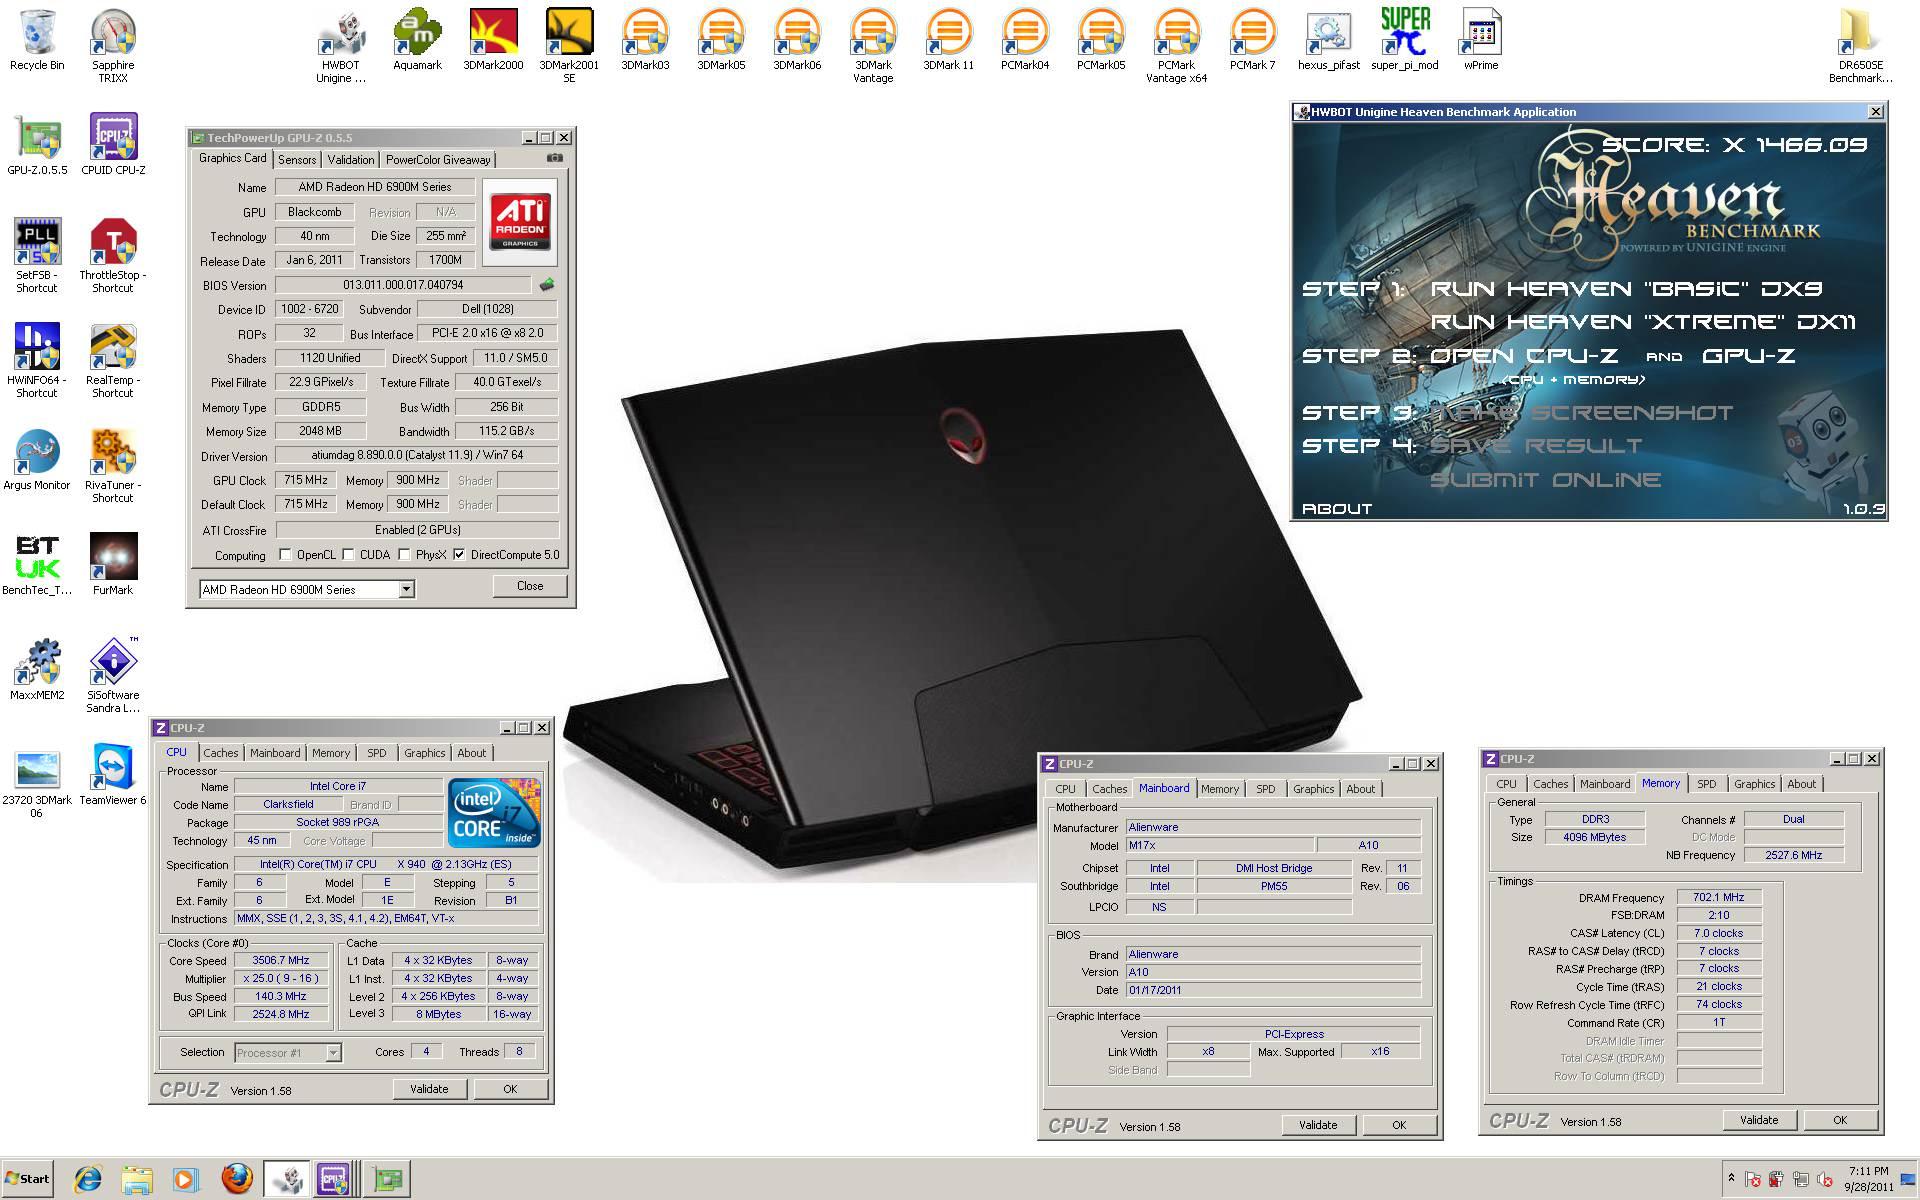Launch Sapphire TRIXX shortcut
This screenshot has height=1200, width=1920.
(113, 46)
